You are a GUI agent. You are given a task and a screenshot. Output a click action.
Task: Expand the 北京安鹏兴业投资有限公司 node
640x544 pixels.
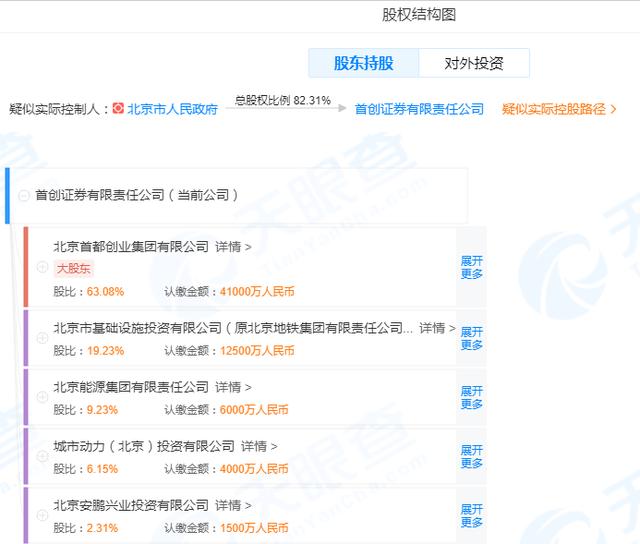42,515
